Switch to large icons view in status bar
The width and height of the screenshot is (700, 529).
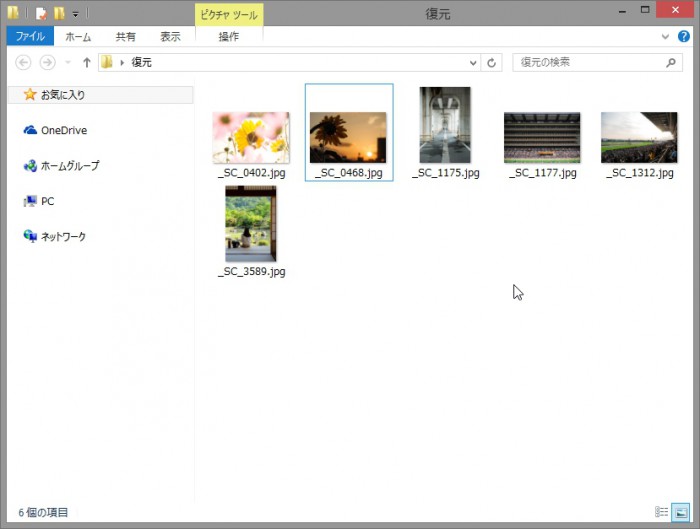click(680, 512)
